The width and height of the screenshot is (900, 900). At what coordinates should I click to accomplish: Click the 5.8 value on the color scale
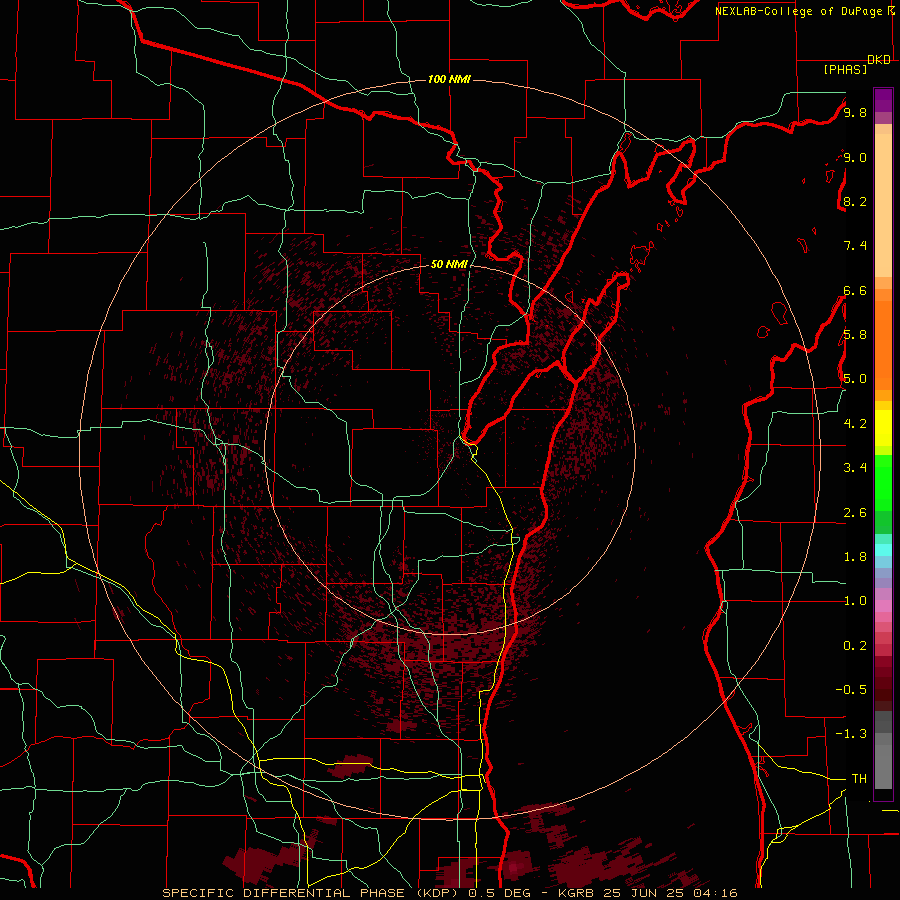pos(855,335)
